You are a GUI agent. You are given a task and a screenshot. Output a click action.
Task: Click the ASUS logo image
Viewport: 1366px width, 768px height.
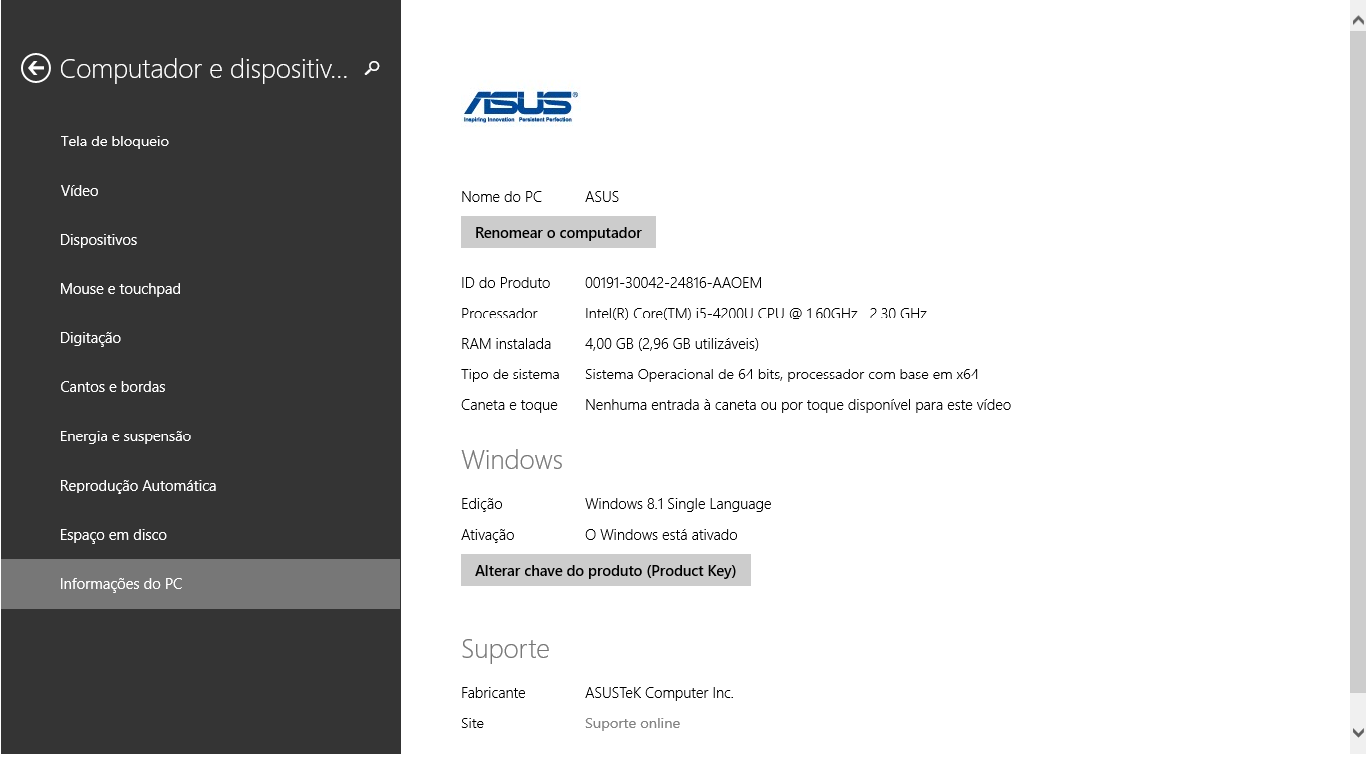click(520, 106)
